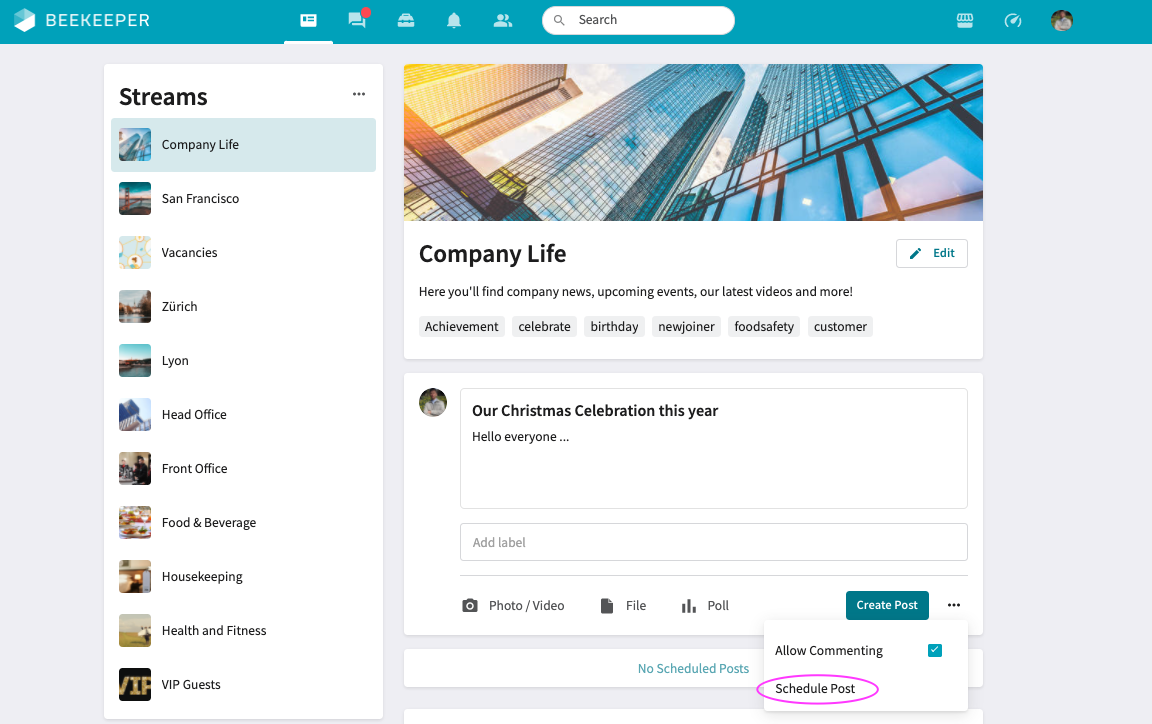Click Edit on Company Life stream

pos(931,253)
